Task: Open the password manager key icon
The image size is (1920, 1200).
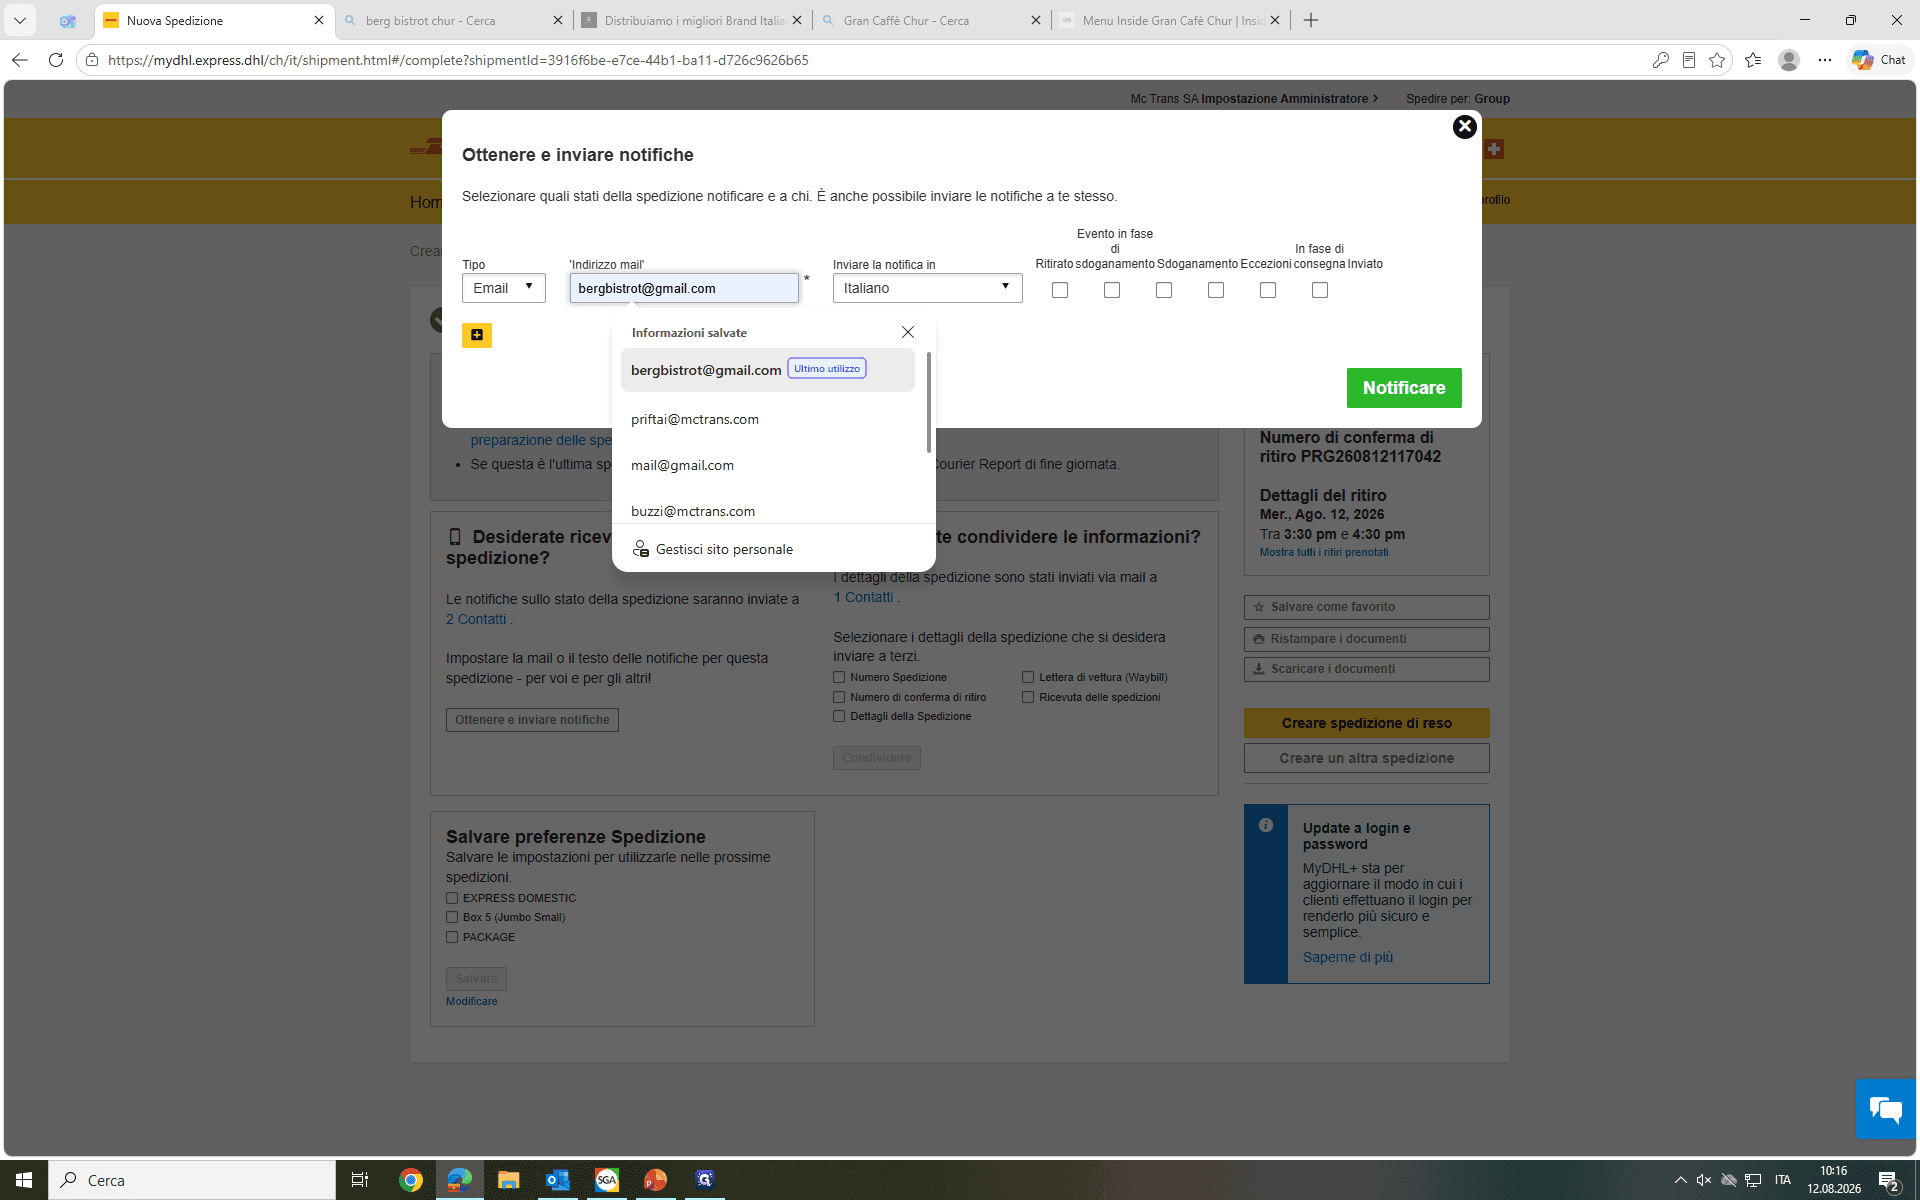Action: (1660, 60)
